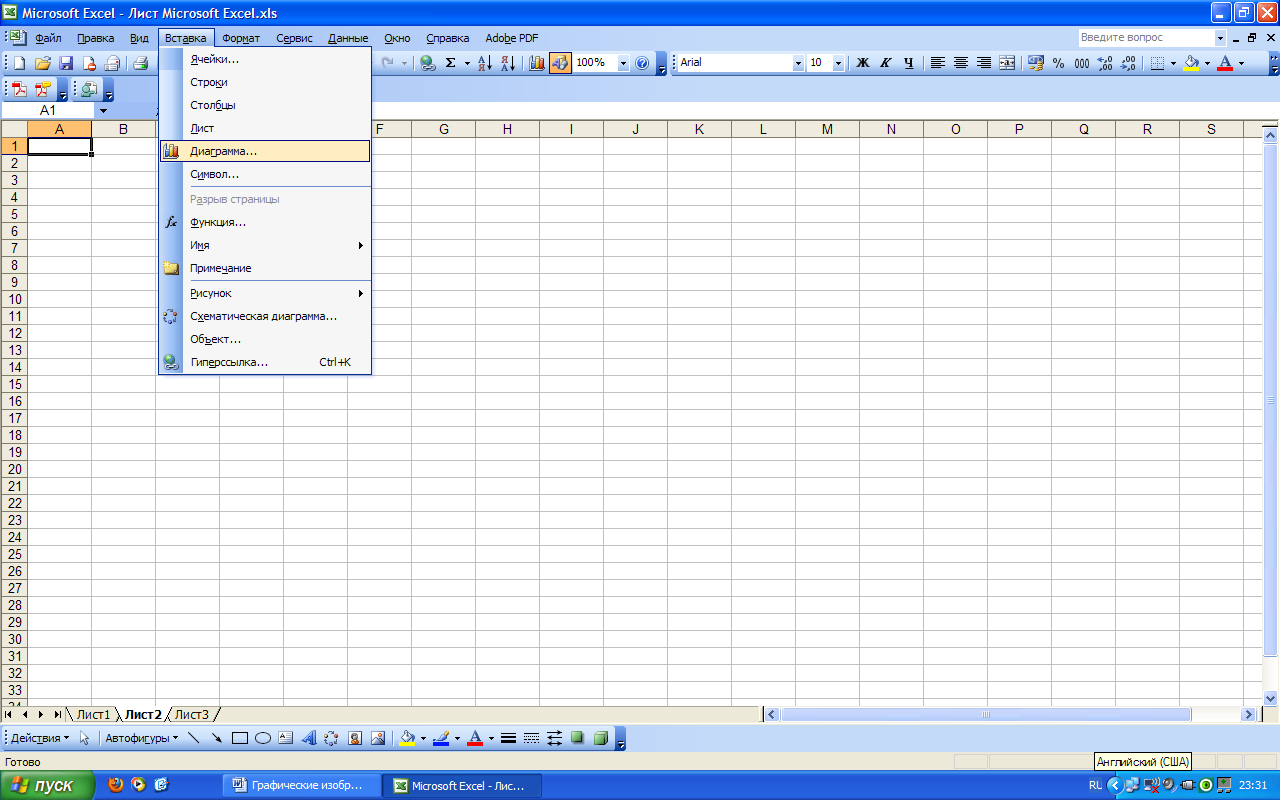Select the Rectangle drawing tool
1280x800 pixels.
239,738
